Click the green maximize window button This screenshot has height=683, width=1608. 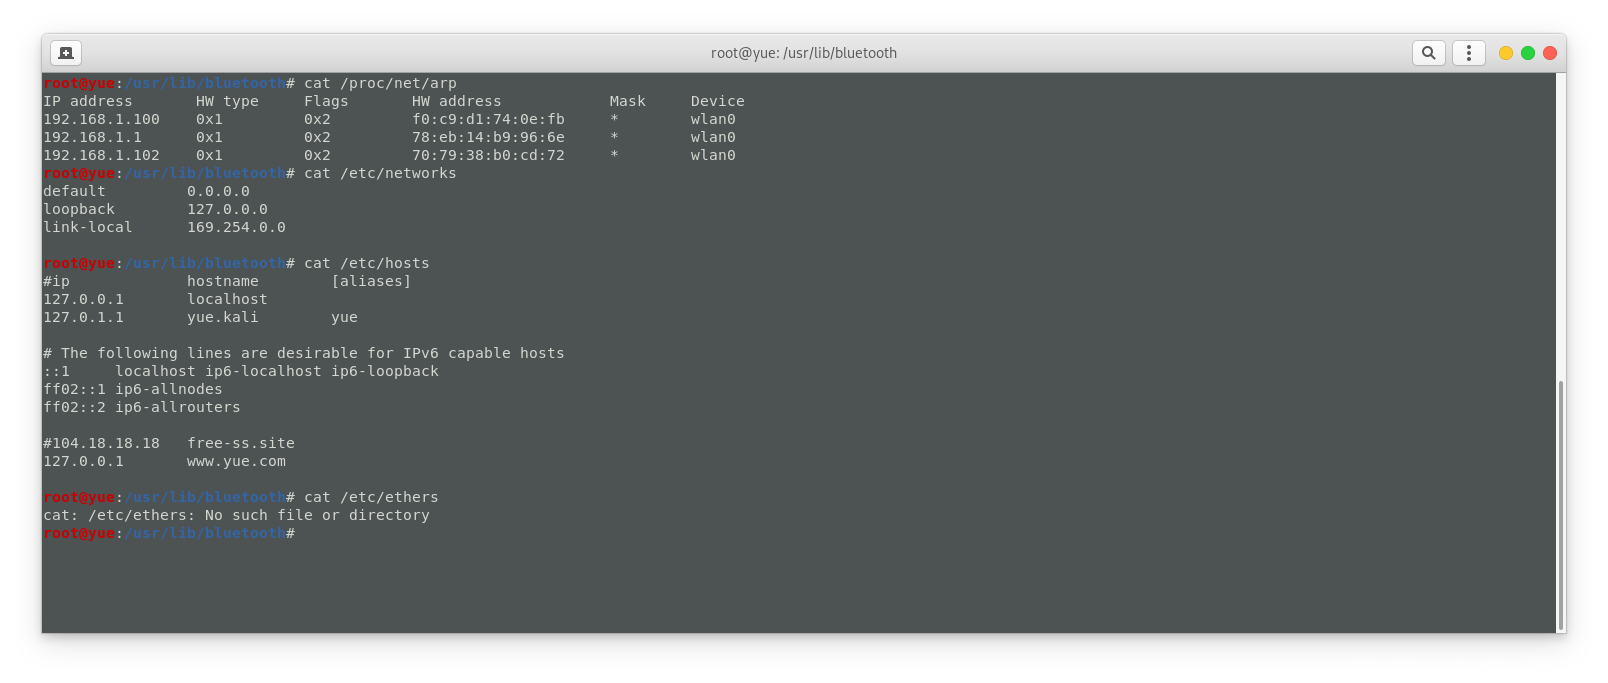1528,53
